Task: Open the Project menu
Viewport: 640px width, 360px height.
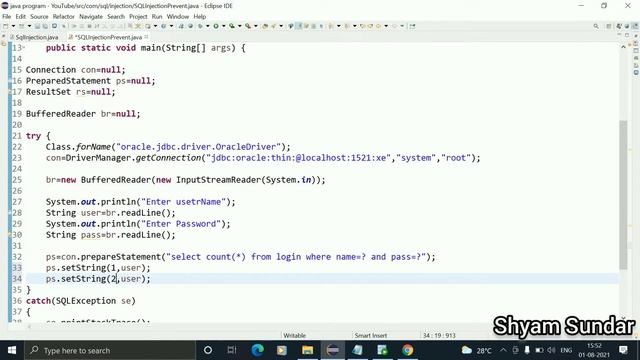Action: coord(138,17)
